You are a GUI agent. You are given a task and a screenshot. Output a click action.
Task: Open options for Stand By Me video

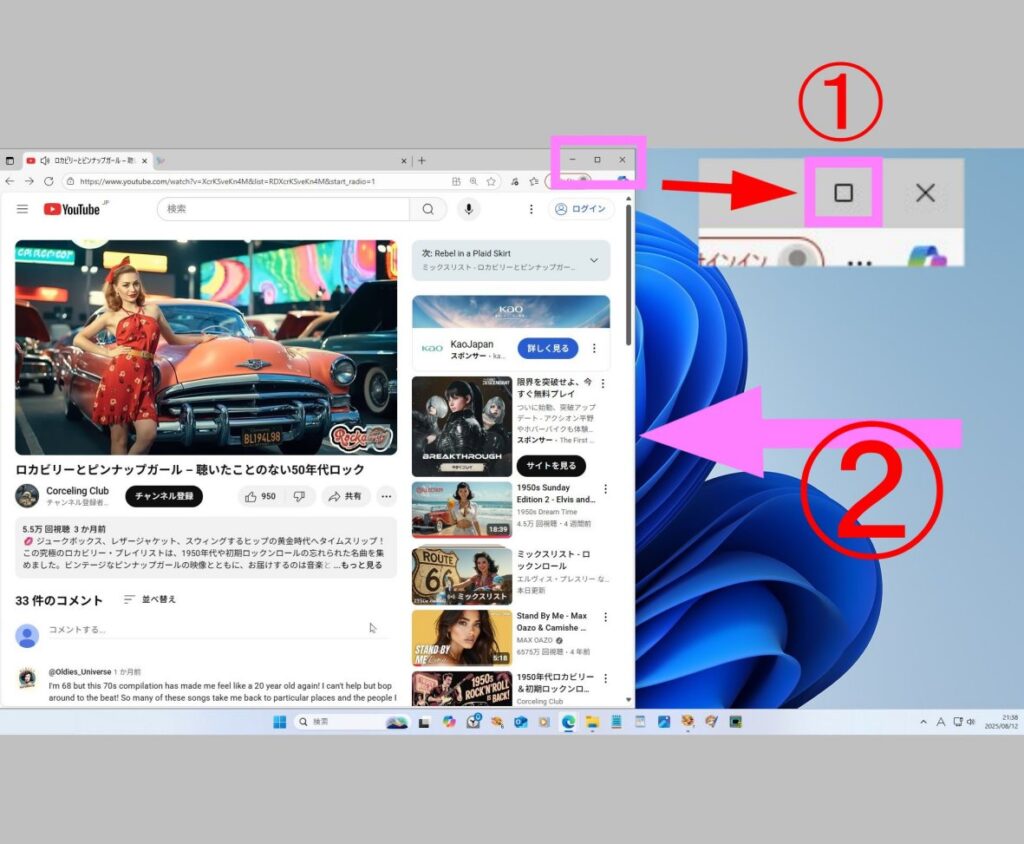point(605,617)
